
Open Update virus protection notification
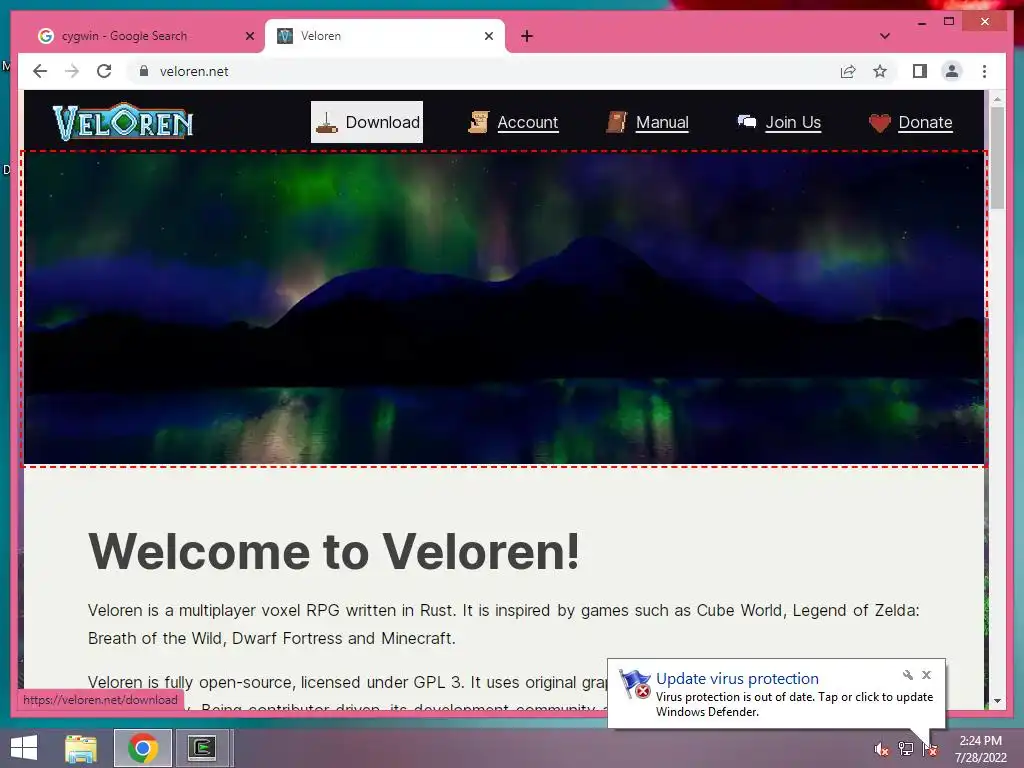pos(776,694)
